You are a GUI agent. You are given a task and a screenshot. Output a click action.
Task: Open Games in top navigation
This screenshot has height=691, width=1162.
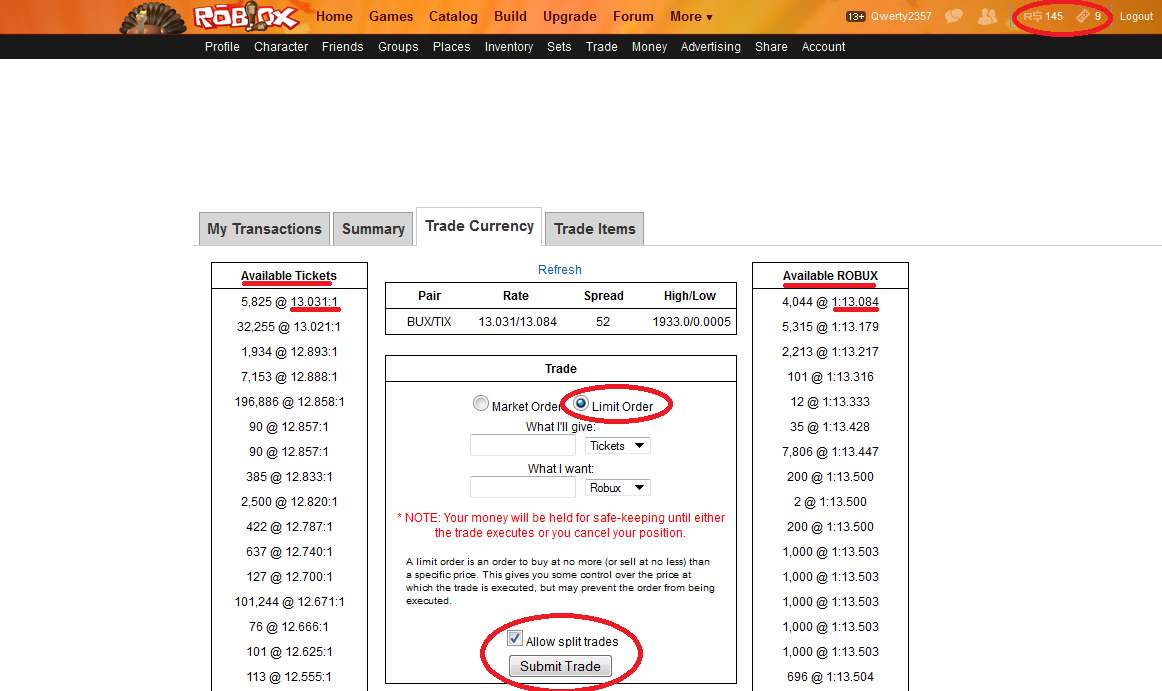pos(391,16)
